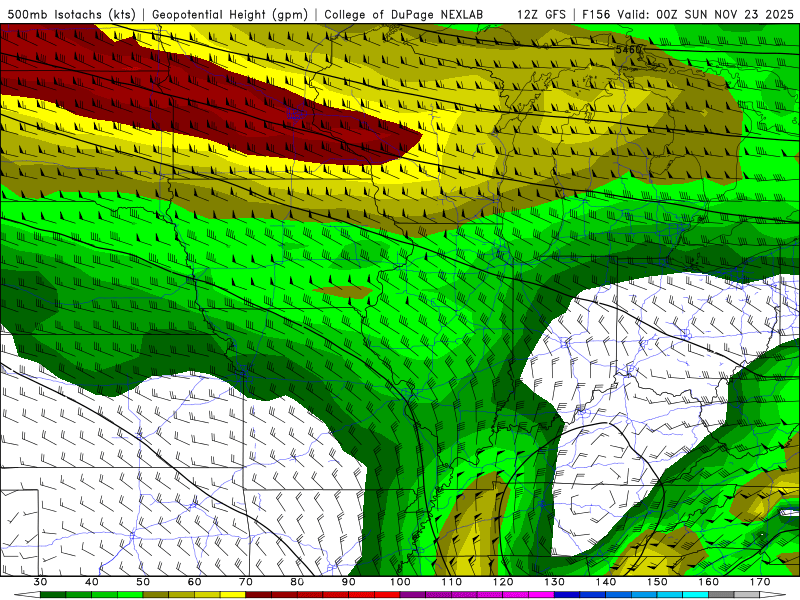This screenshot has height=600, width=800.
Task: Click the 'Geopotential Height (gpm)' header text
Action: pos(230,14)
